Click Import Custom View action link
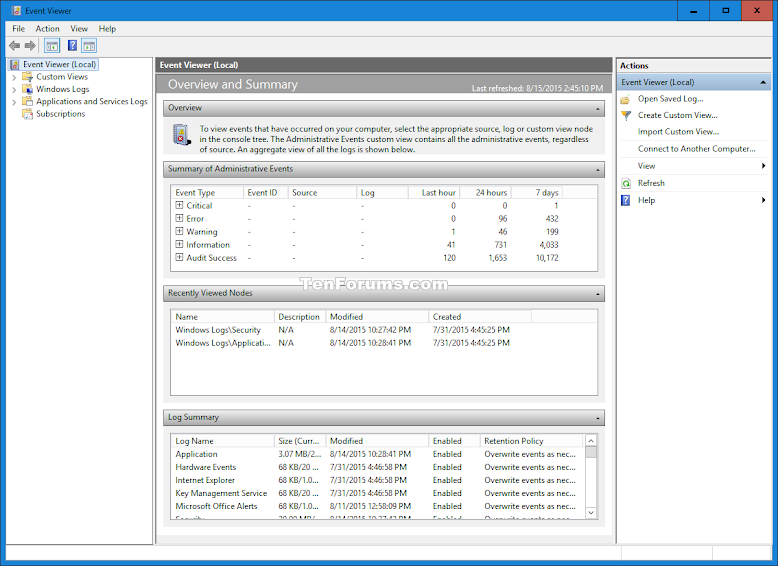 pyautogui.click(x=678, y=132)
